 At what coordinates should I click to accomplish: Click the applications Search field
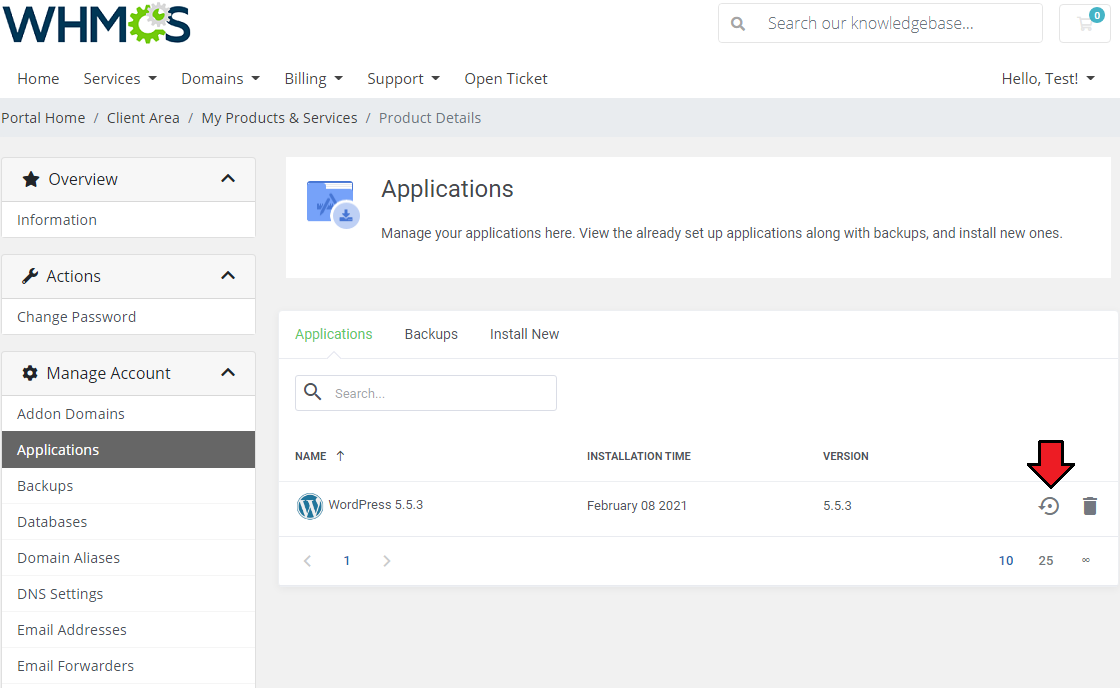[x=426, y=393]
